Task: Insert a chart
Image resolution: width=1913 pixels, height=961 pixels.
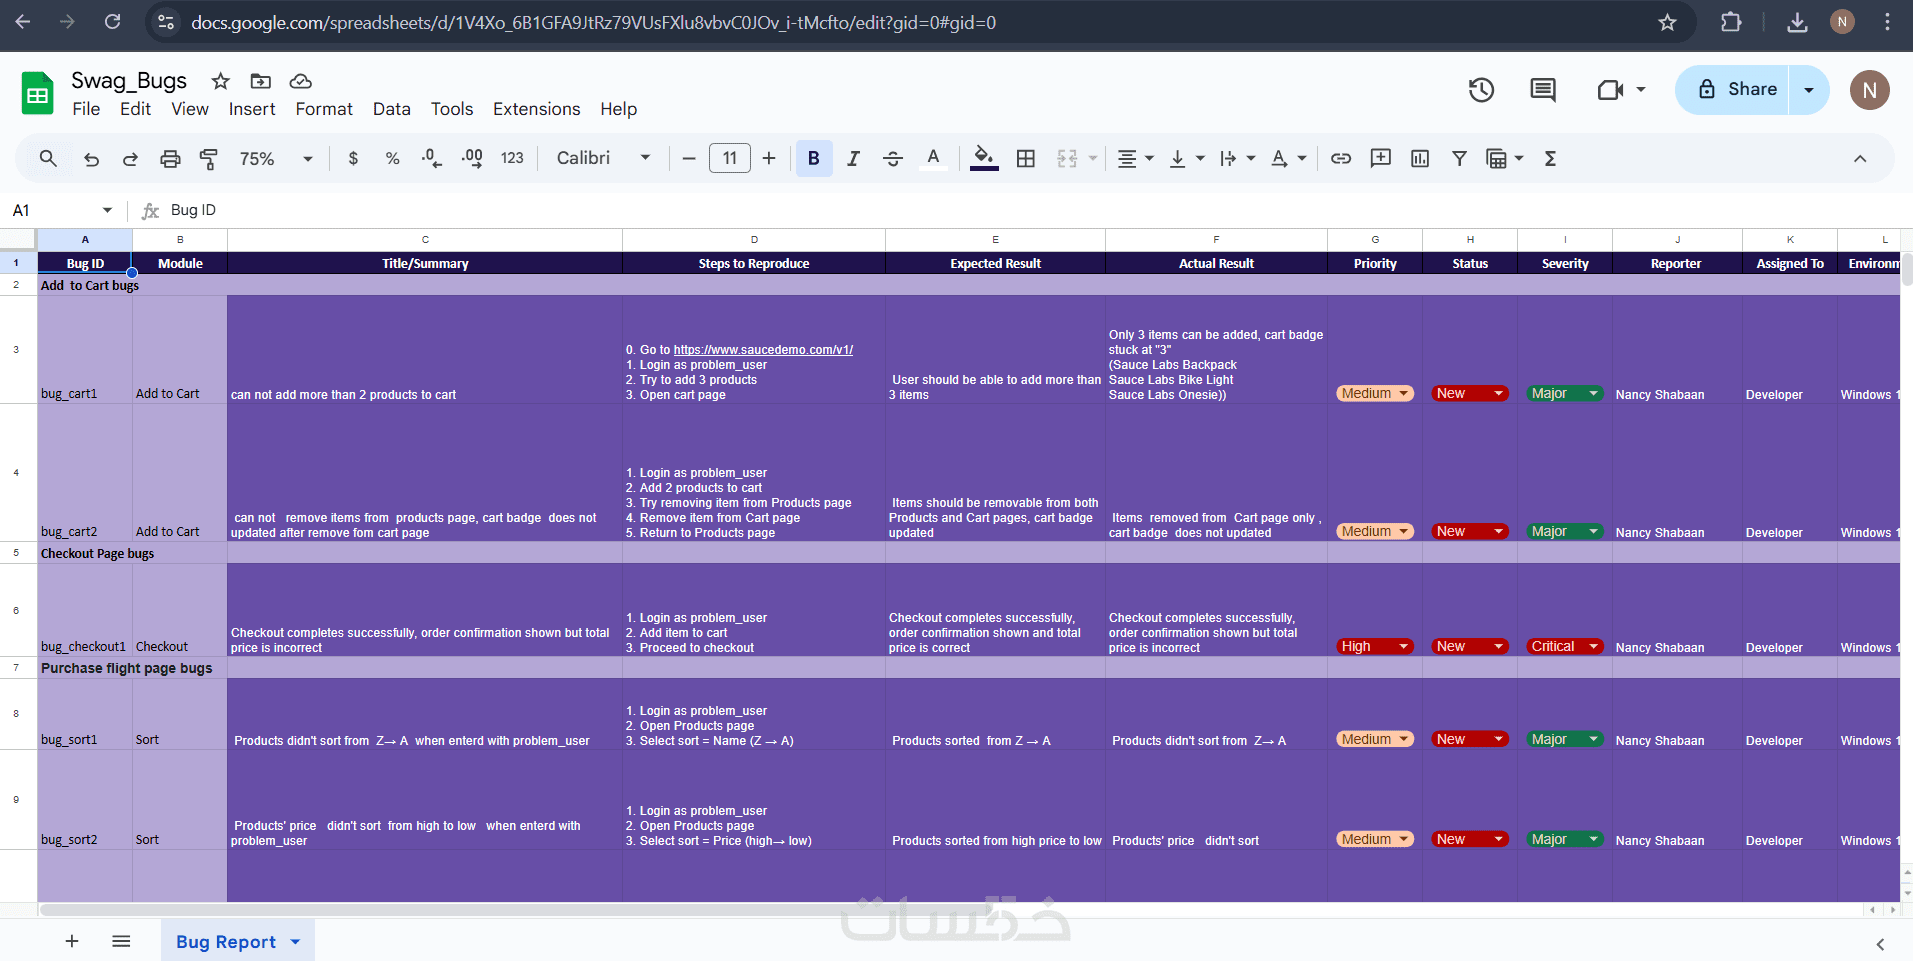Action: point(1420,158)
